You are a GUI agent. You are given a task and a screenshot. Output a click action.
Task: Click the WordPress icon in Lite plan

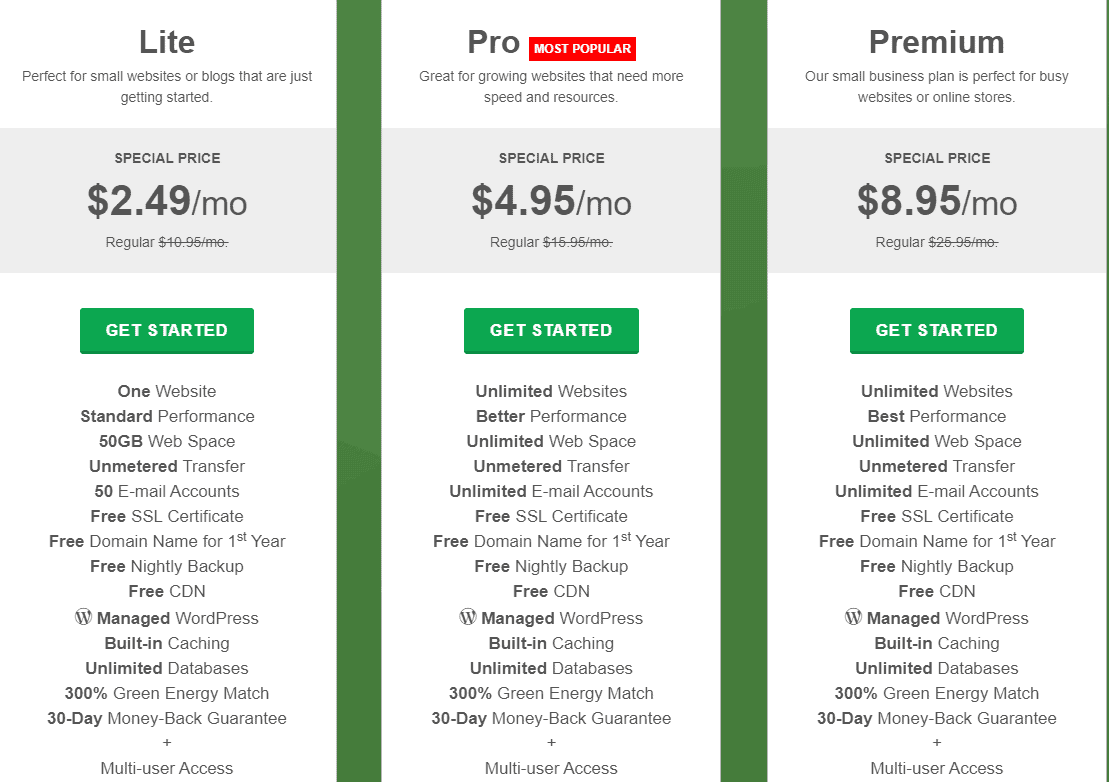point(83,617)
